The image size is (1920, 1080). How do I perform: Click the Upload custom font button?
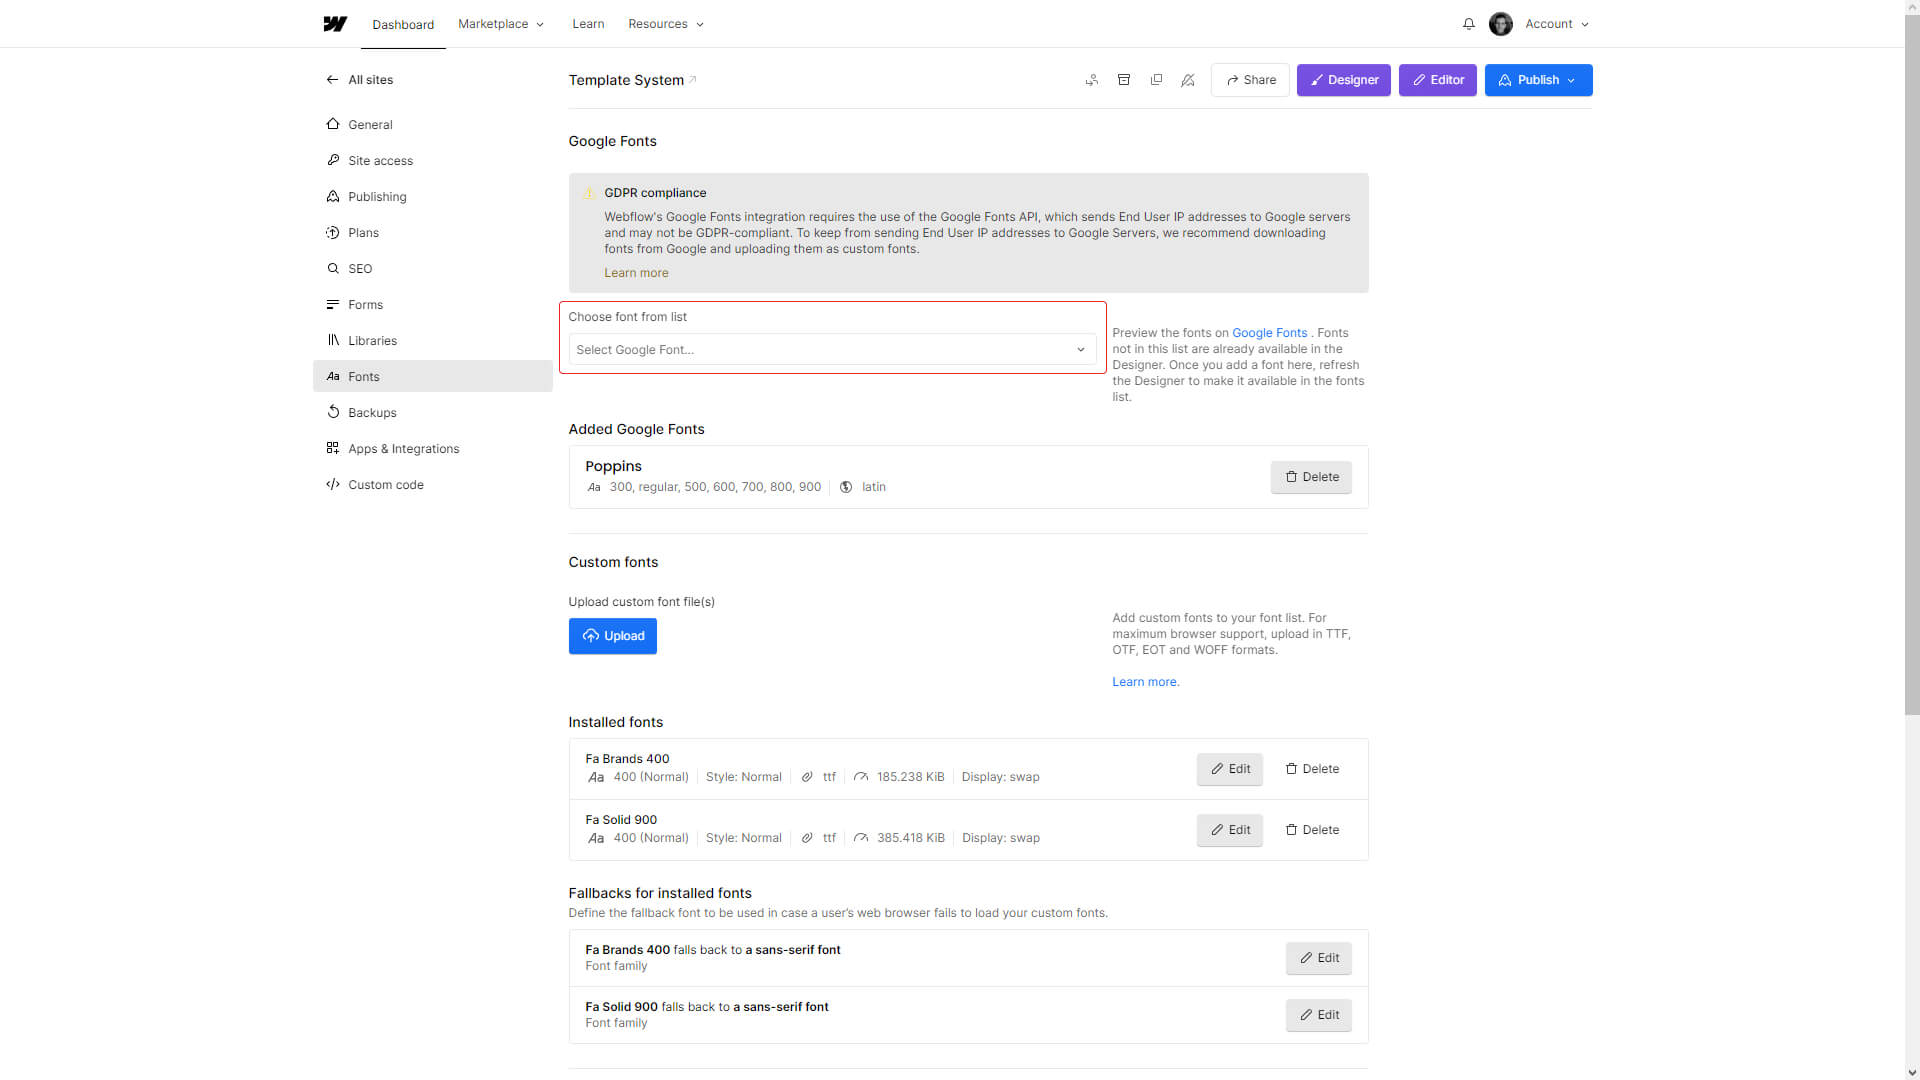tap(612, 636)
